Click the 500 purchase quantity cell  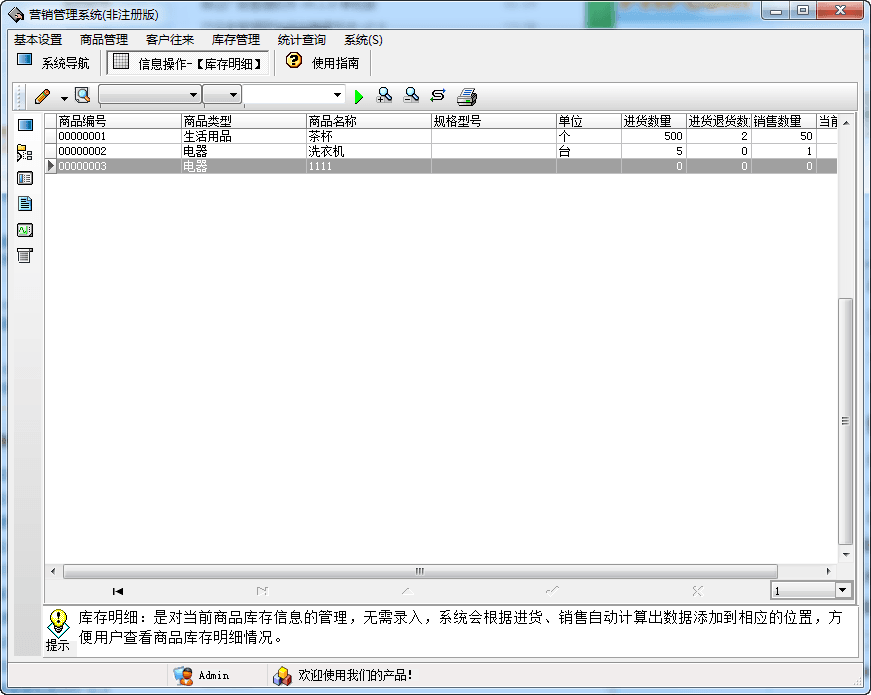click(654, 136)
